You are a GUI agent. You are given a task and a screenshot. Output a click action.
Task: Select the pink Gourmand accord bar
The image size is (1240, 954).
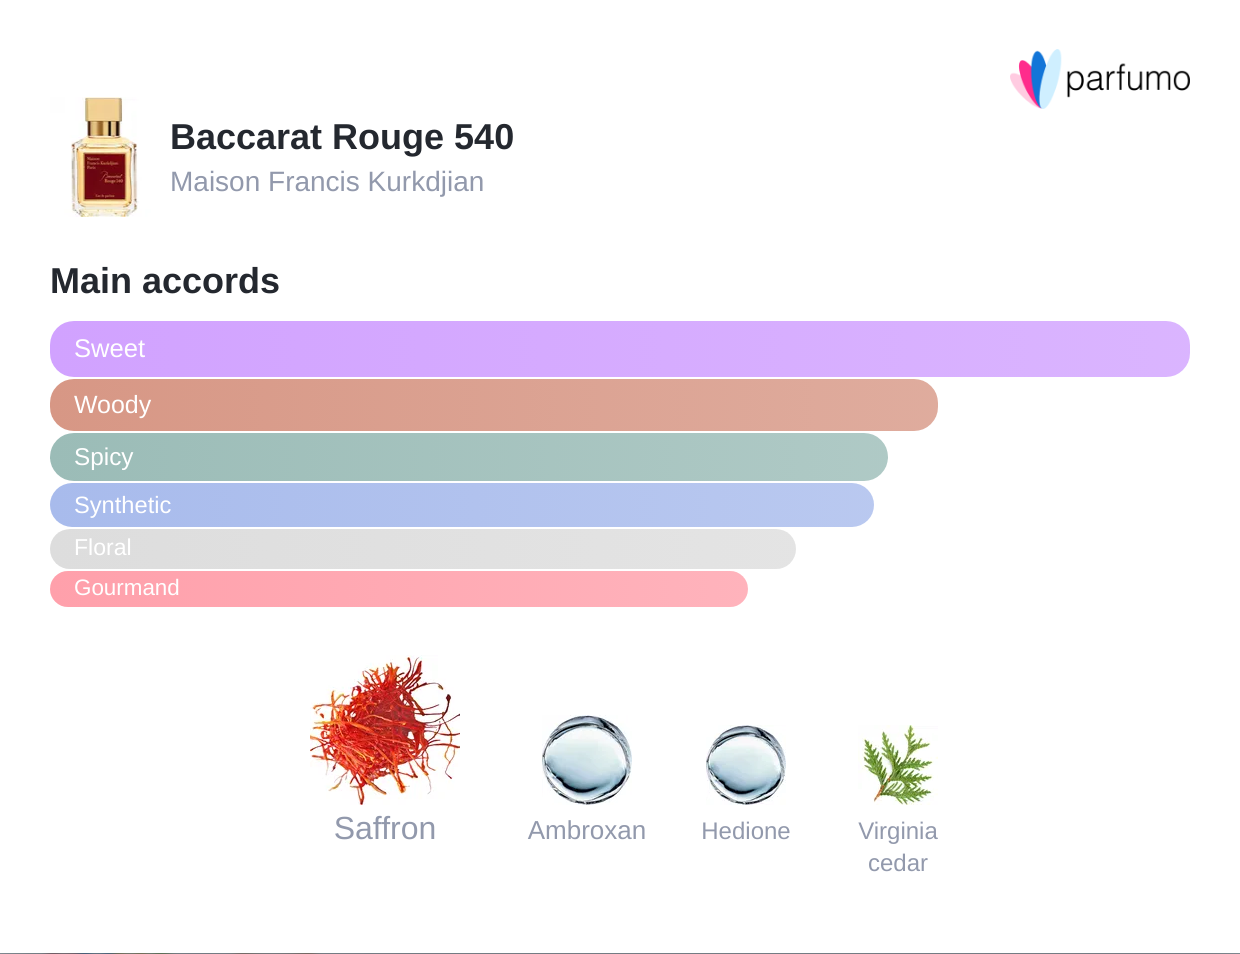click(x=399, y=588)
